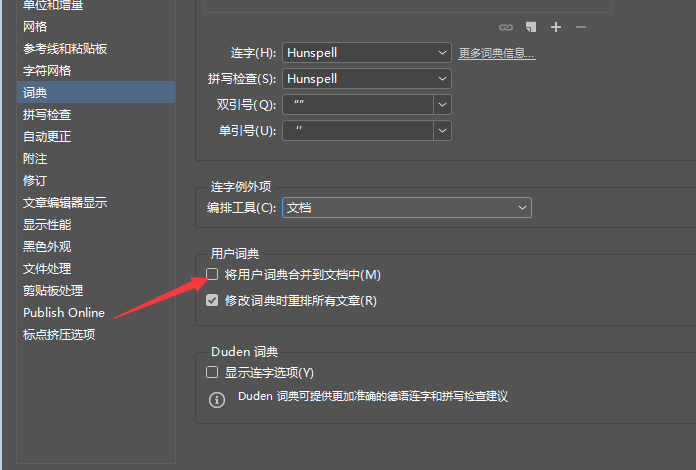Go to 参考线和粘贴板 settings category
The height and width of the screenshot is (470, 696).
[x=65, y=49]
